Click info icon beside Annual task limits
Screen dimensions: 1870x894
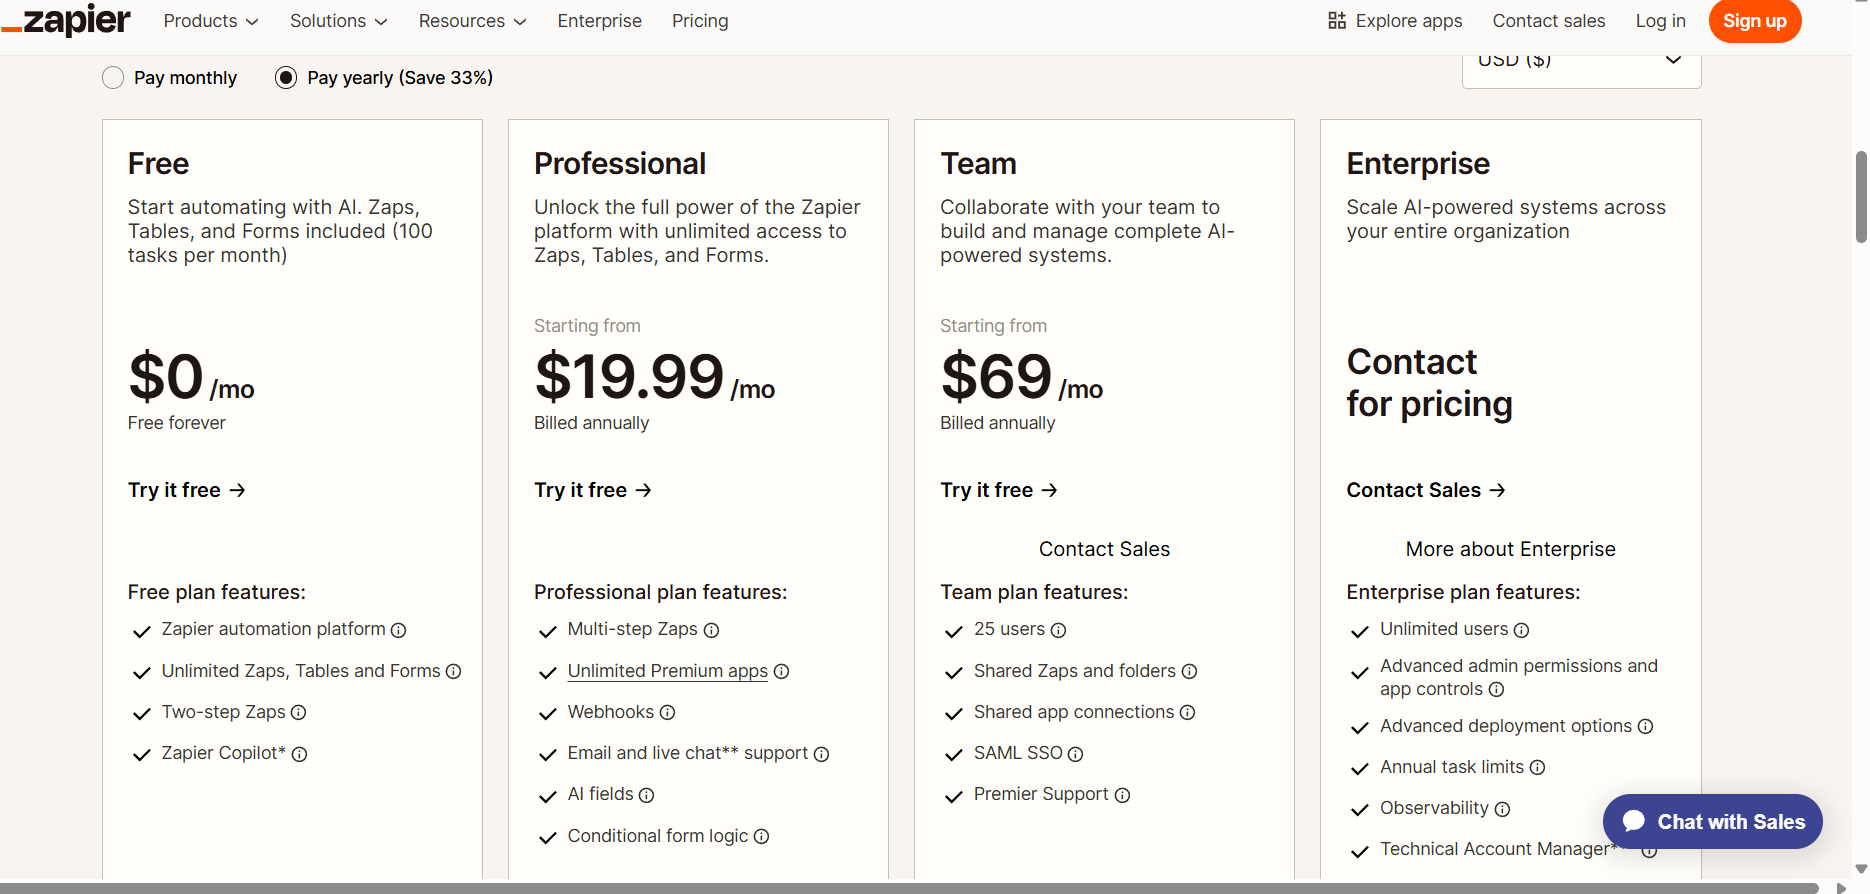(x=1537, y=767)
